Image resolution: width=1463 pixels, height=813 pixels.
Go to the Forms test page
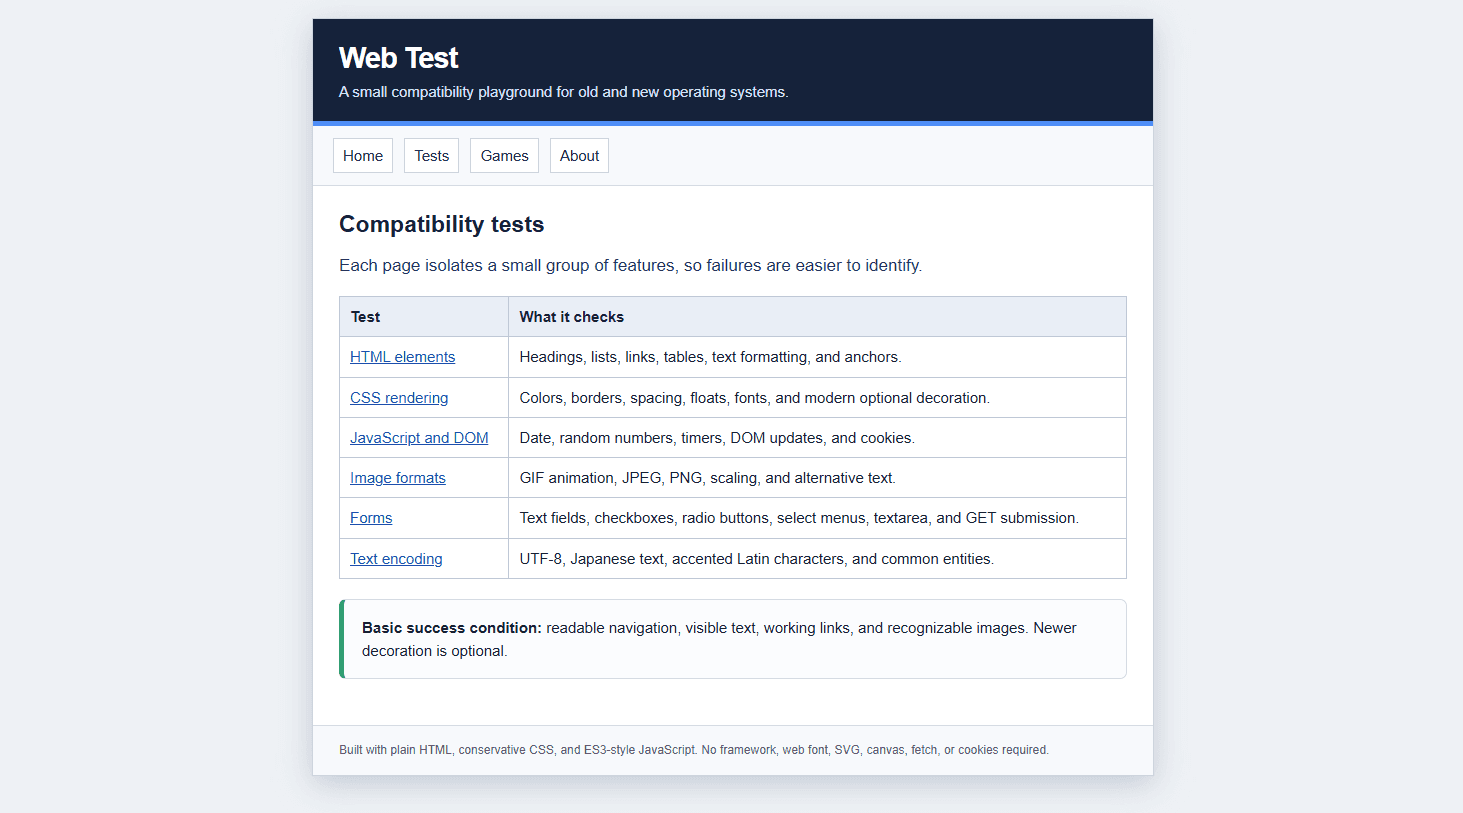(x=371, y=518)
